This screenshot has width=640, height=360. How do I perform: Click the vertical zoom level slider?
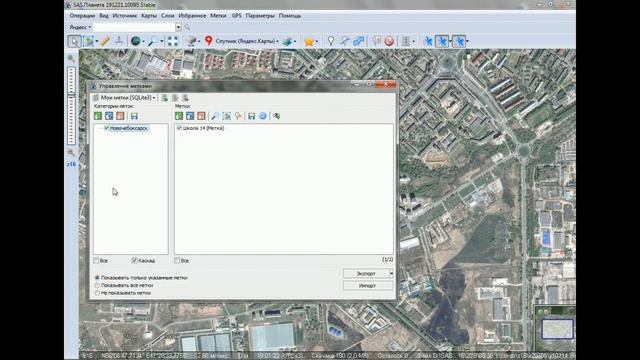point(72,106)
